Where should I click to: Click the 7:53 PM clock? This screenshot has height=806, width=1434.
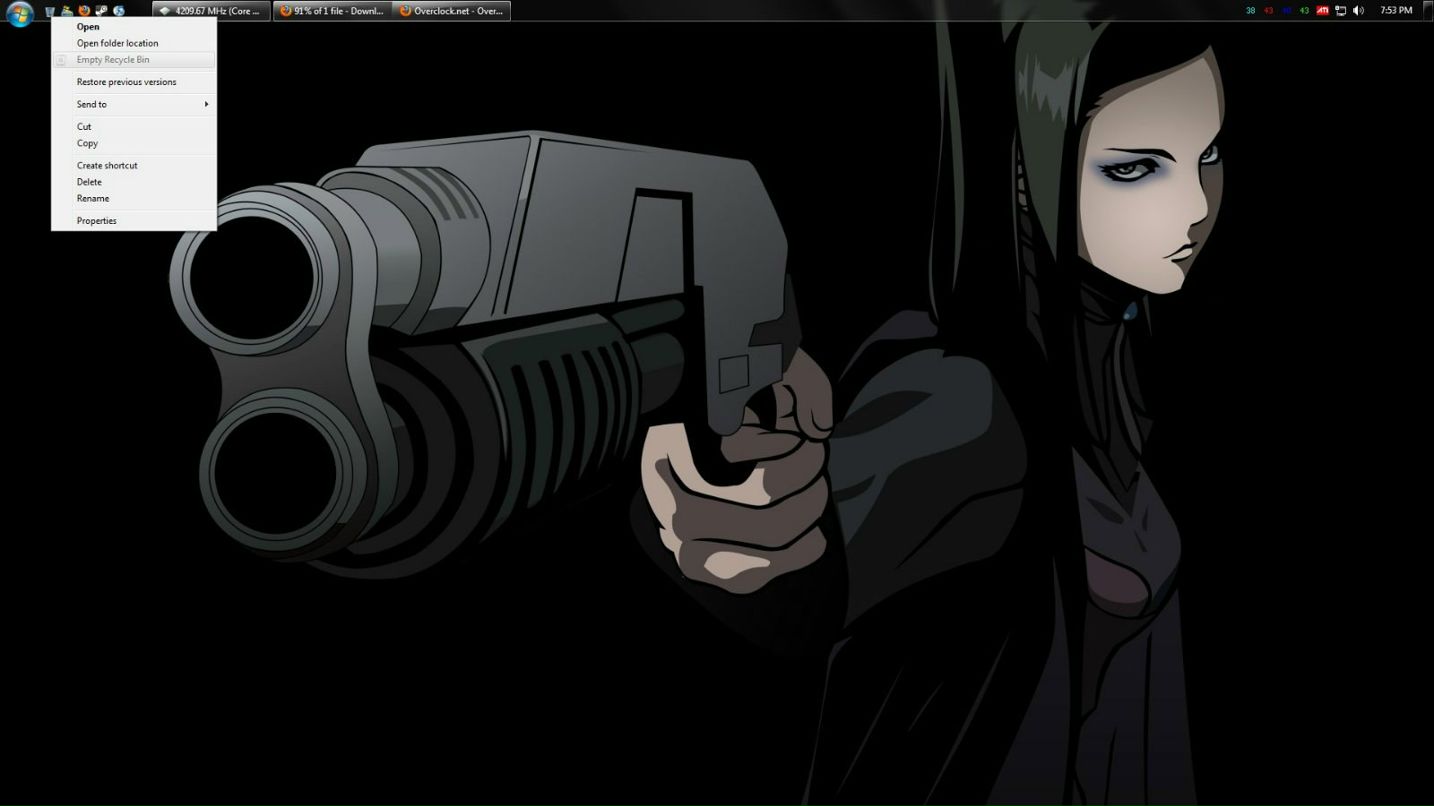coord(1396,11)
